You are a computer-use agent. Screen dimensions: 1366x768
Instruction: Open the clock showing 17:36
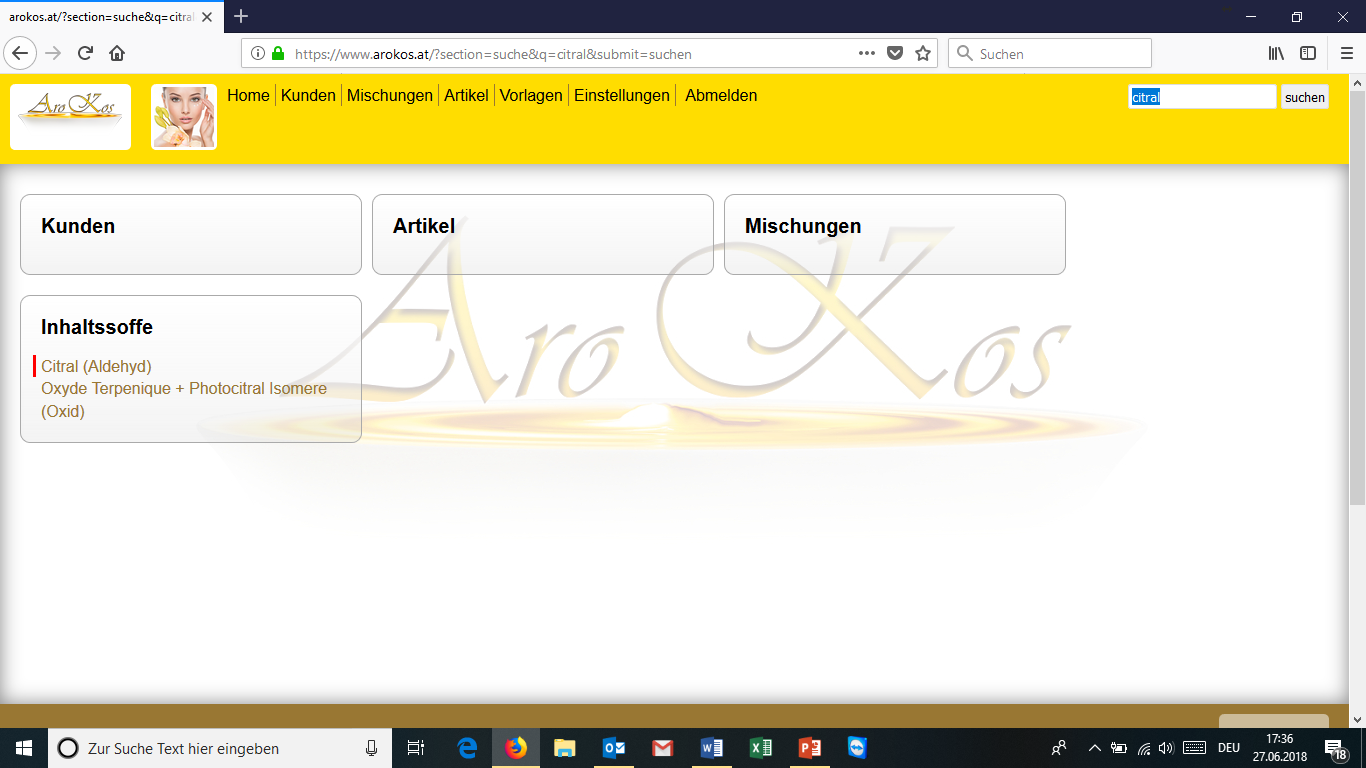tap(1280, 748)
